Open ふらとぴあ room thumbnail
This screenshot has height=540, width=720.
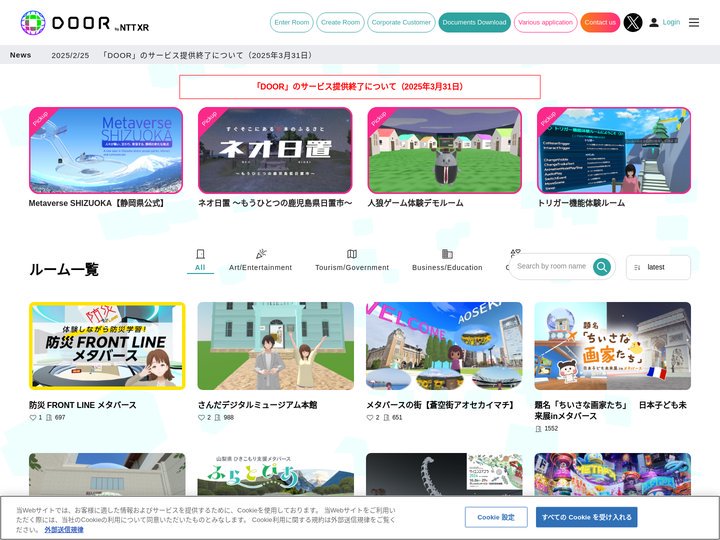pyautogui.click(x=276, y=474)
